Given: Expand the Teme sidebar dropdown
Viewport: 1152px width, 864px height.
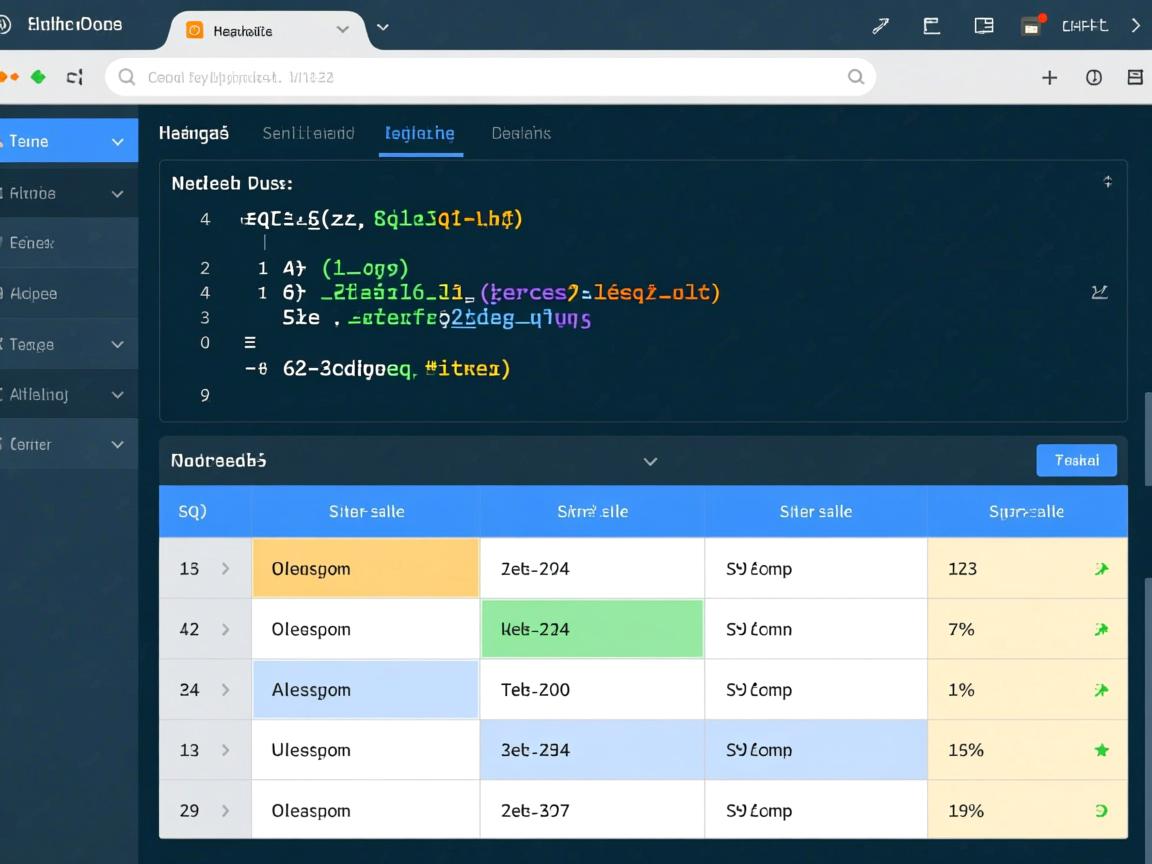Looking at the screenshot, I should pyautogui.click(x=117, y=142).
